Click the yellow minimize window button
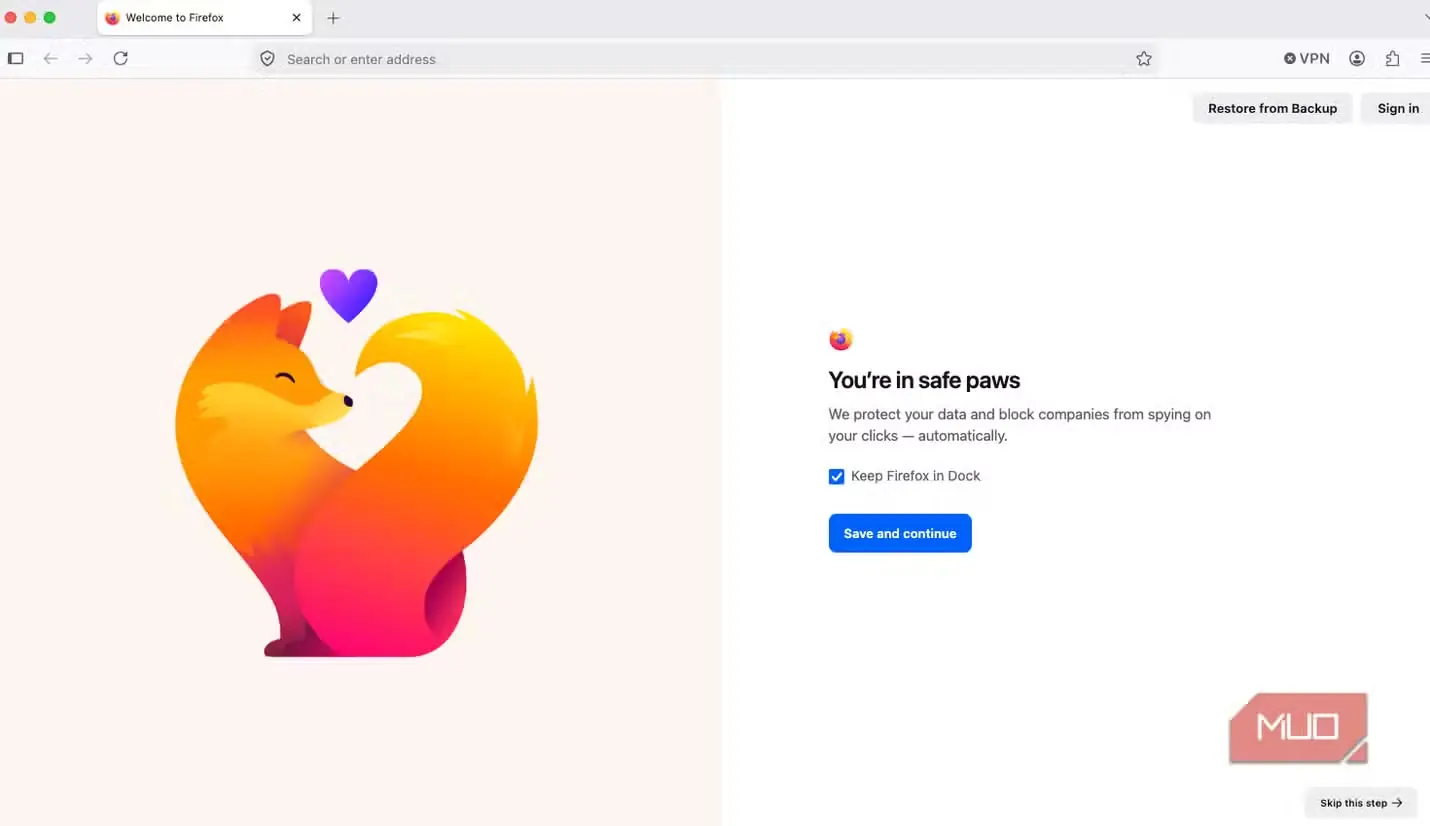1430x826 pixels. tap(30, 18)
